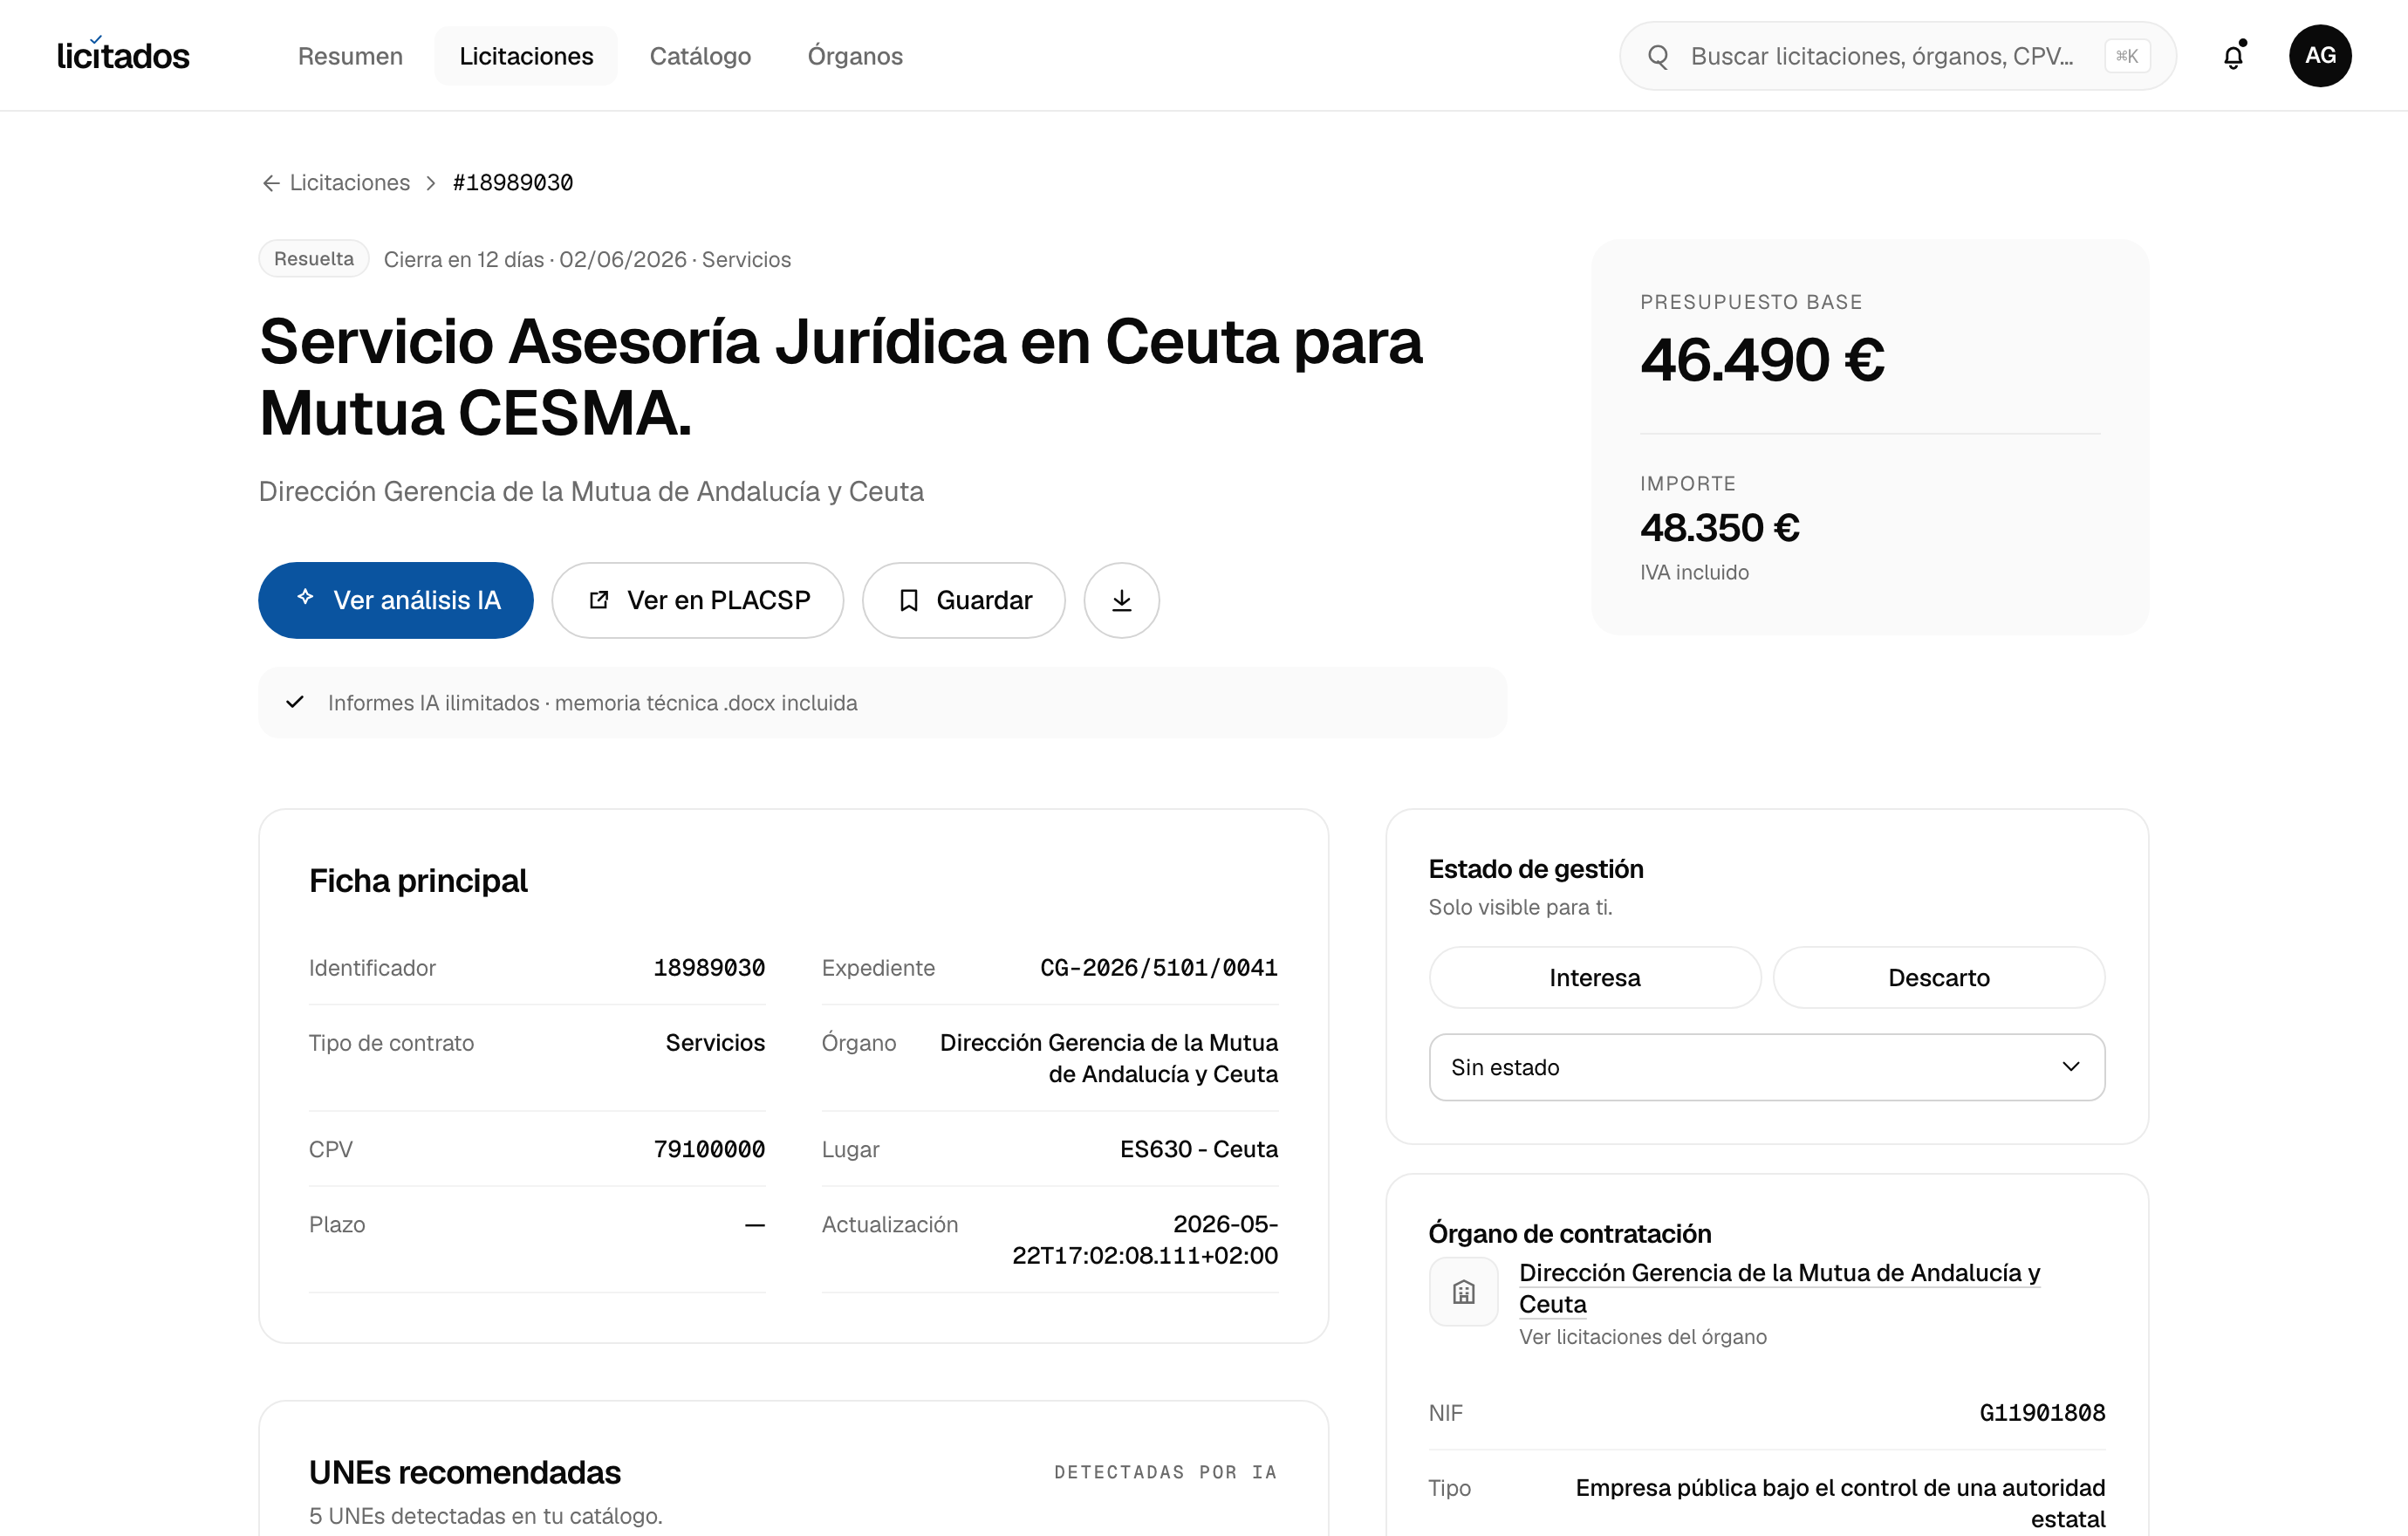2408x1536 pixels.
Task: Click DETECTADAS POR IA label
Action: click(1166, 1472)
